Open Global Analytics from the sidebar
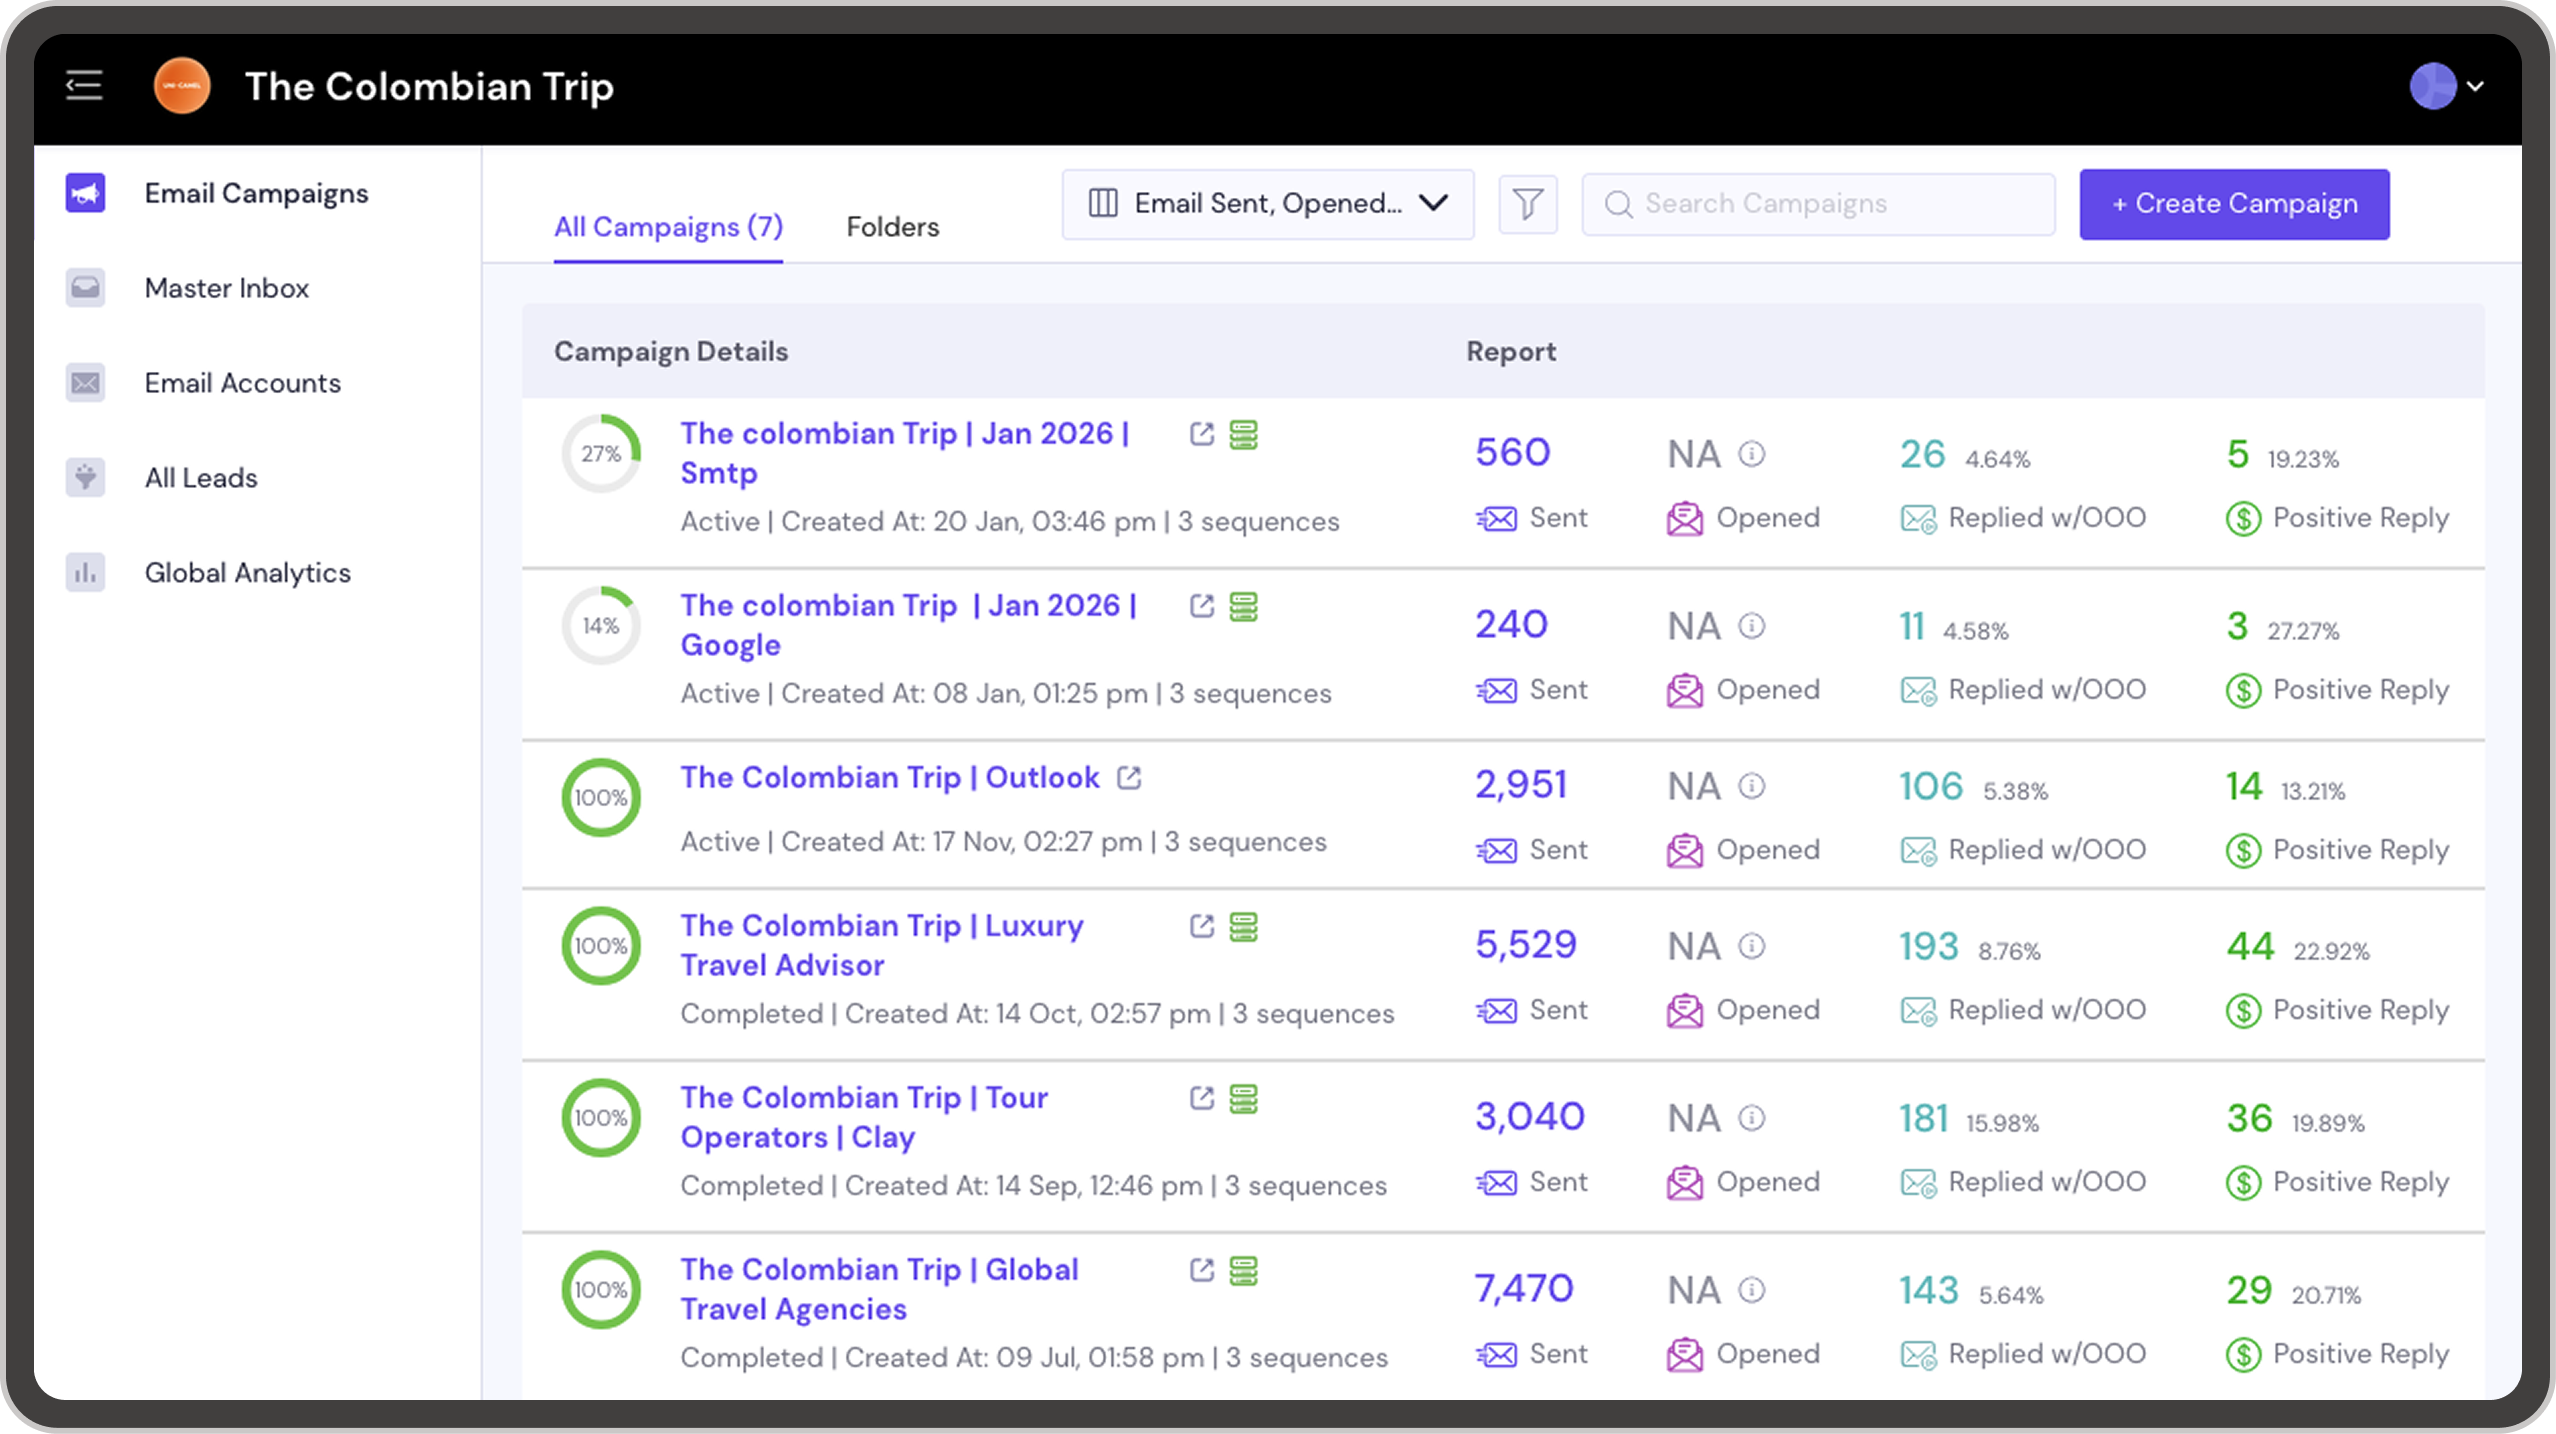This screenshot has height=1434, width=2556. pyautogui.click(x=247, y=572)
